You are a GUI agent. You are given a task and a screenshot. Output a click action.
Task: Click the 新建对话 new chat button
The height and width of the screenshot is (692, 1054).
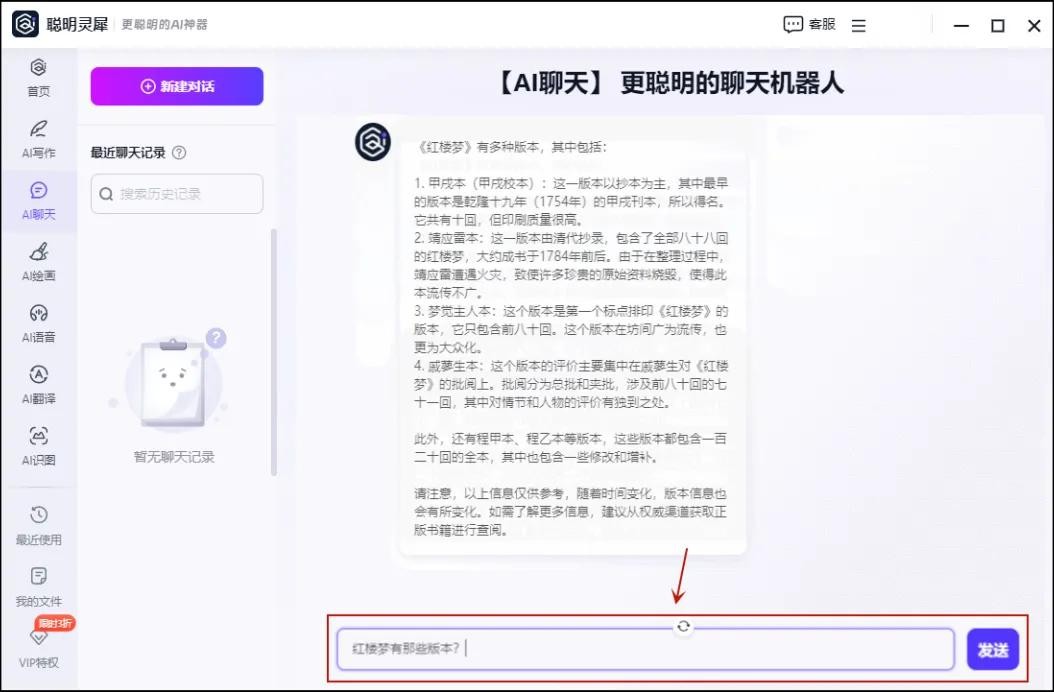(x=177, y=86)
